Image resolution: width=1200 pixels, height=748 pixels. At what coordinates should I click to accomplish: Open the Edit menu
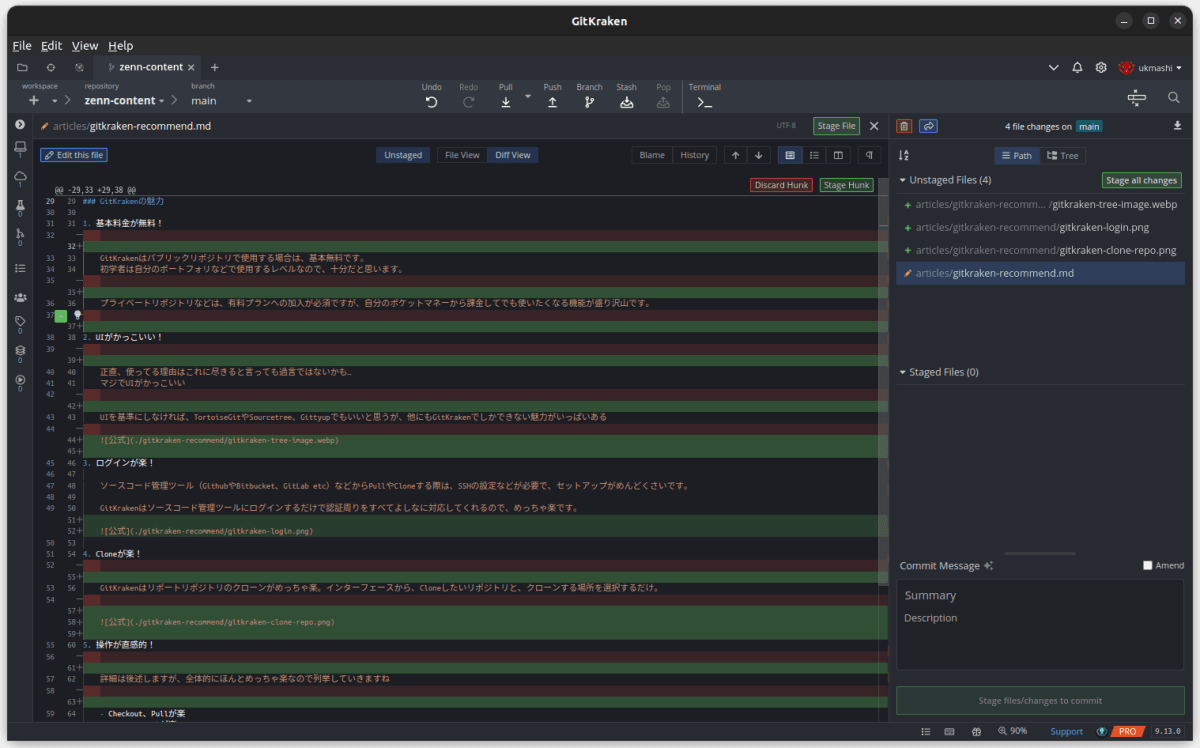[52, 45]
